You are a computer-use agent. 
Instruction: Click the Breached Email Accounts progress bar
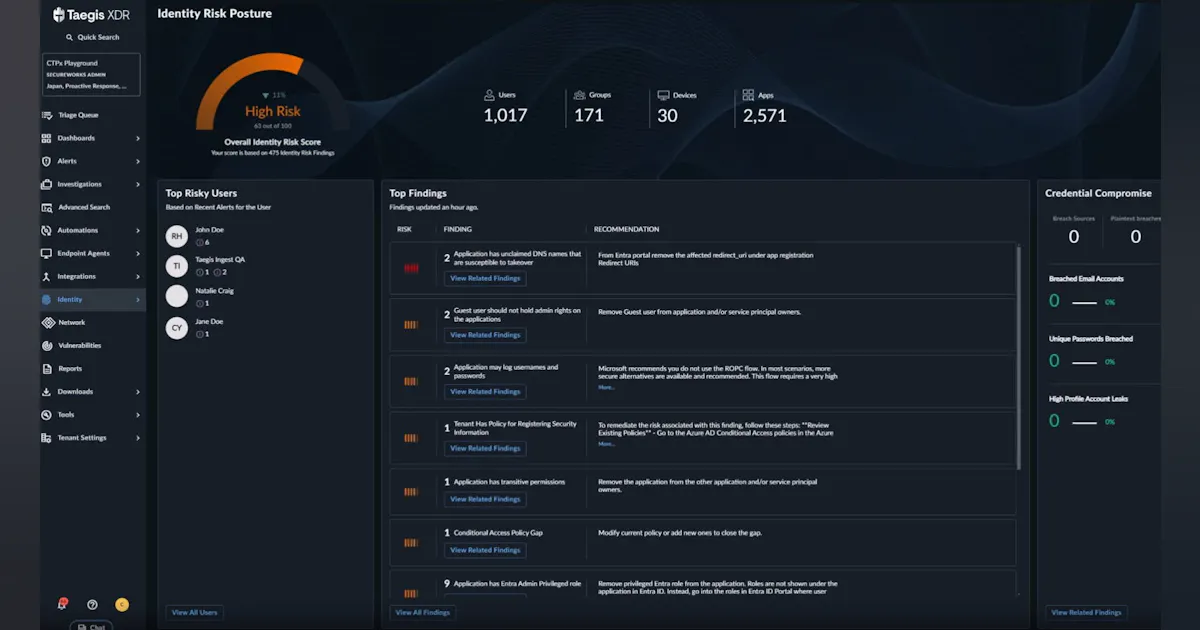1084,302
